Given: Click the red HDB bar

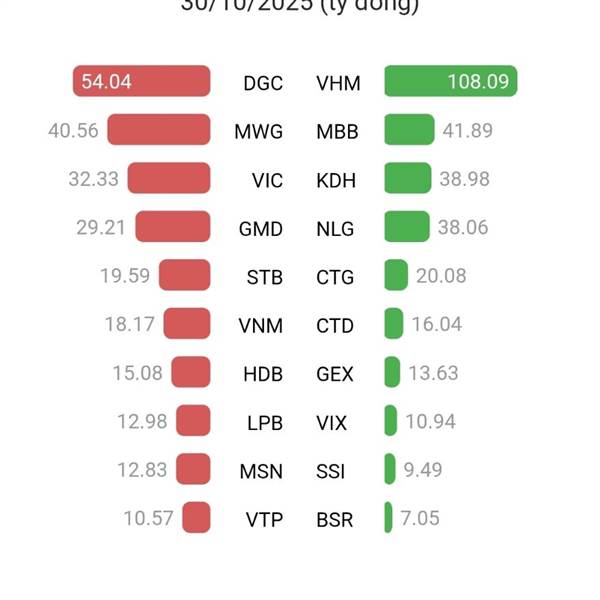Looking at the screenshot, I should coord(190,373).
